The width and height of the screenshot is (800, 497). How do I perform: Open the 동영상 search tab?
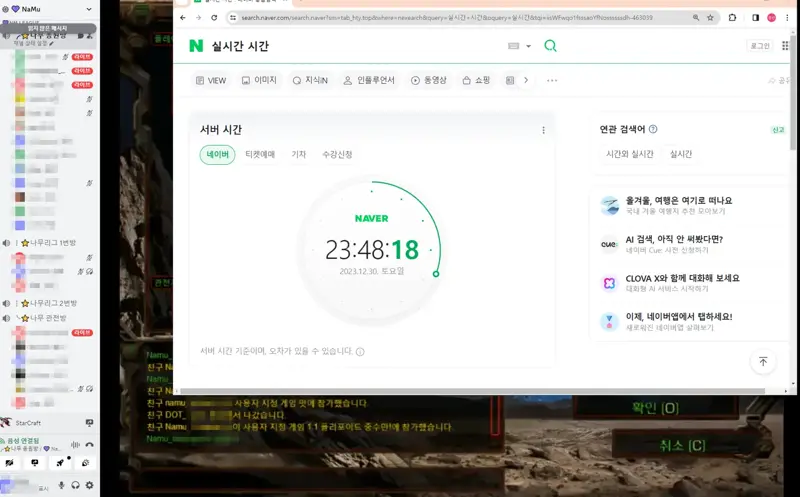[x=429, y=80]
